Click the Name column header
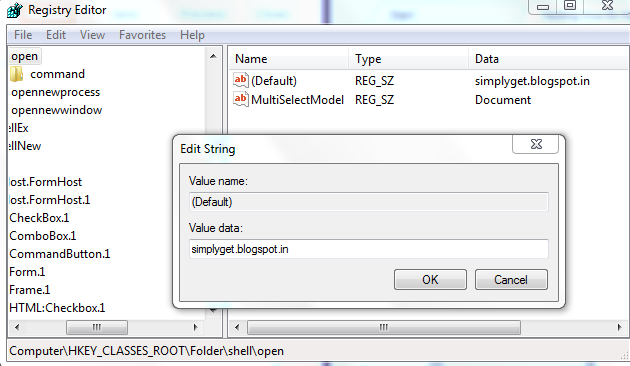The width and height of the screenshot is (630, 366). click(289, 59)
